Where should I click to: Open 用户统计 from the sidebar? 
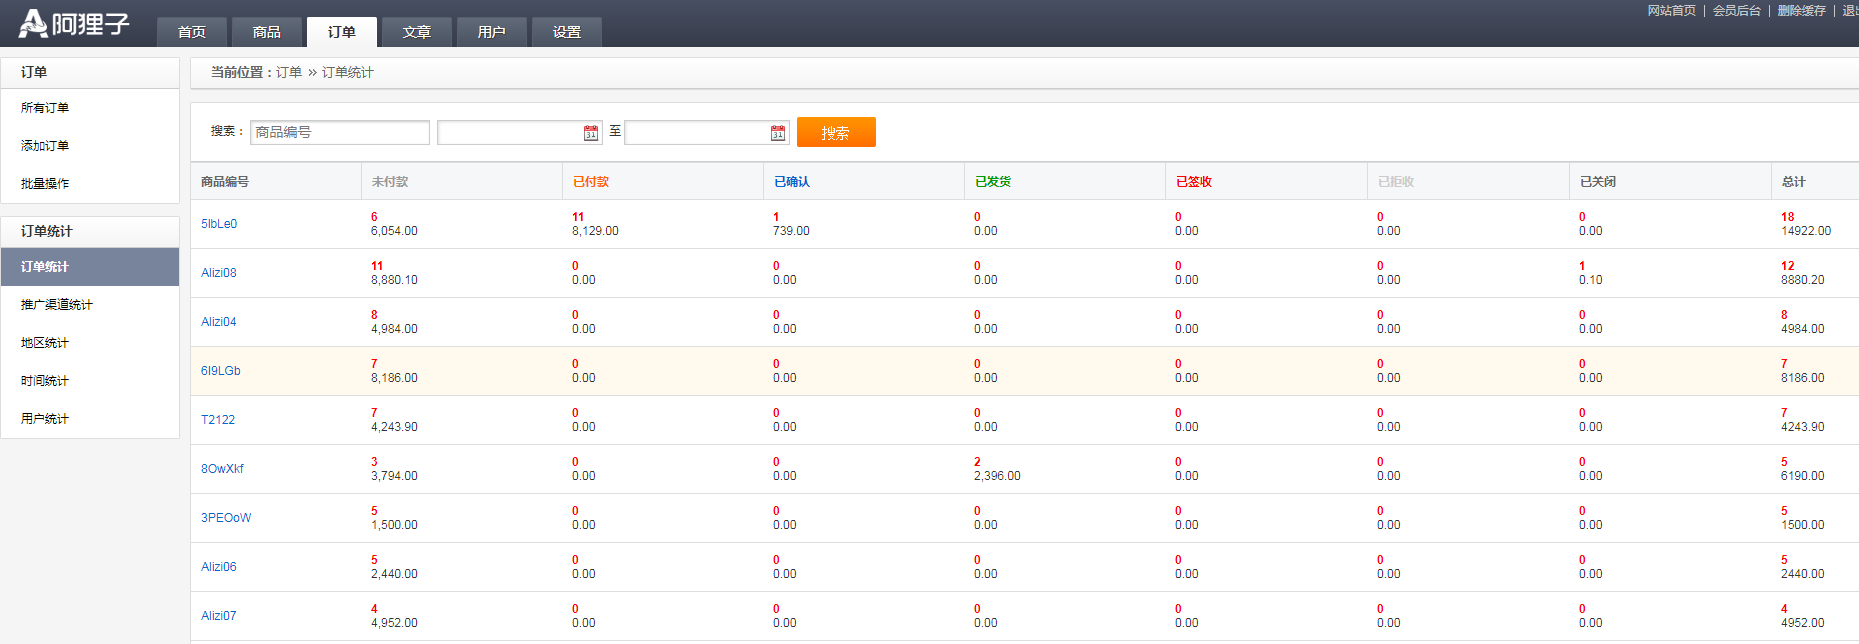(x=45, y=419)
